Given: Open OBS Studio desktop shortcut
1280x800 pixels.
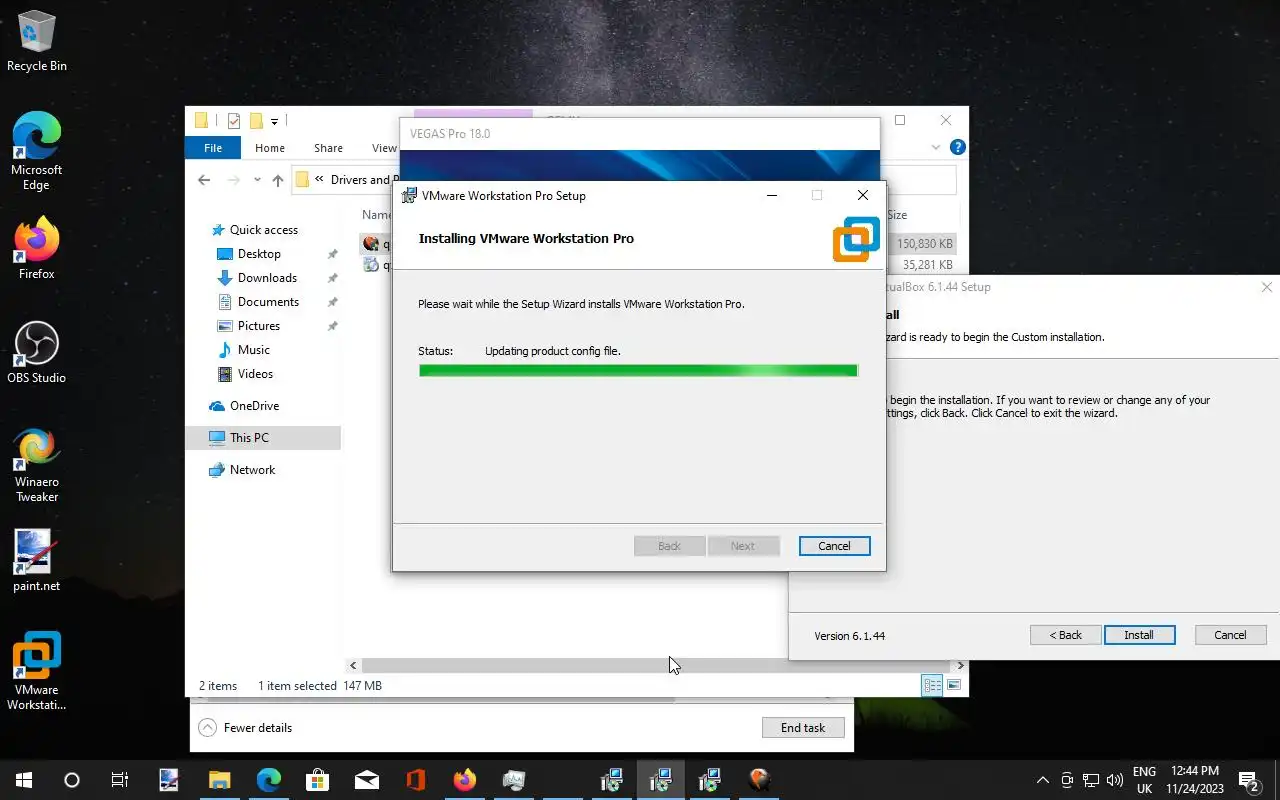Looking at the screenshot, I should tap(37, 352).
